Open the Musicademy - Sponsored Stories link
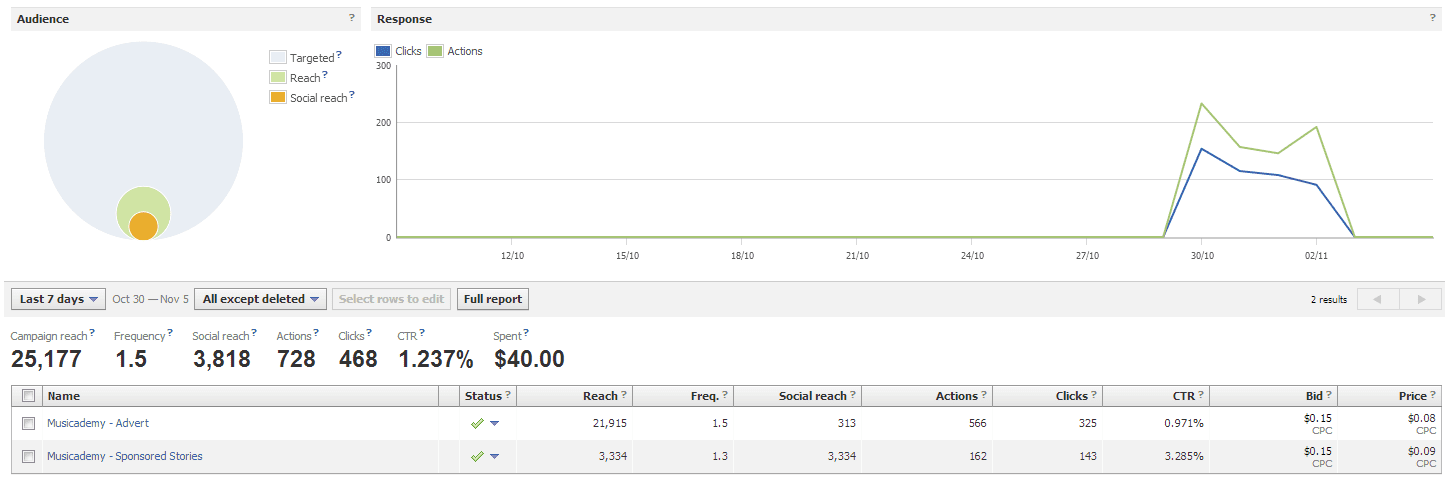 coord(125,456)
